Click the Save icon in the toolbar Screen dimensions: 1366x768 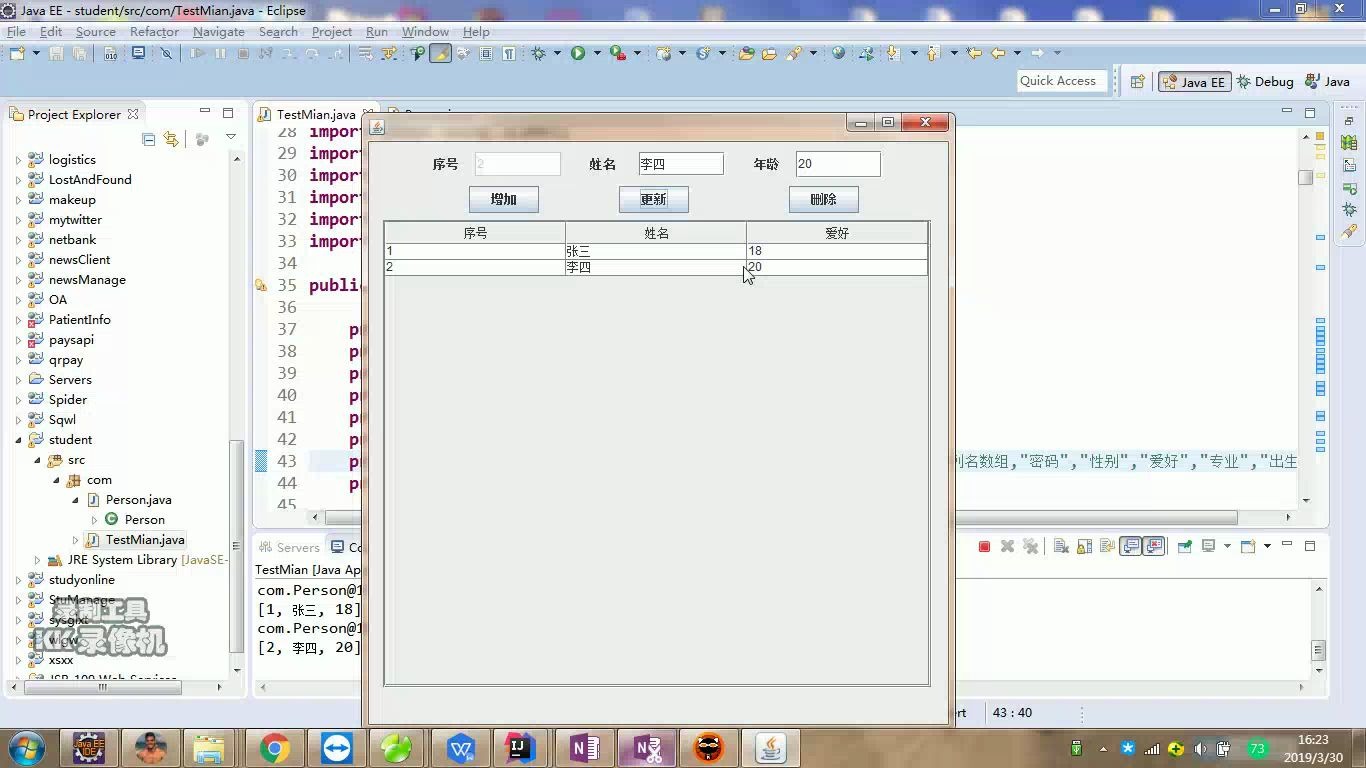(x=56, y=54)
